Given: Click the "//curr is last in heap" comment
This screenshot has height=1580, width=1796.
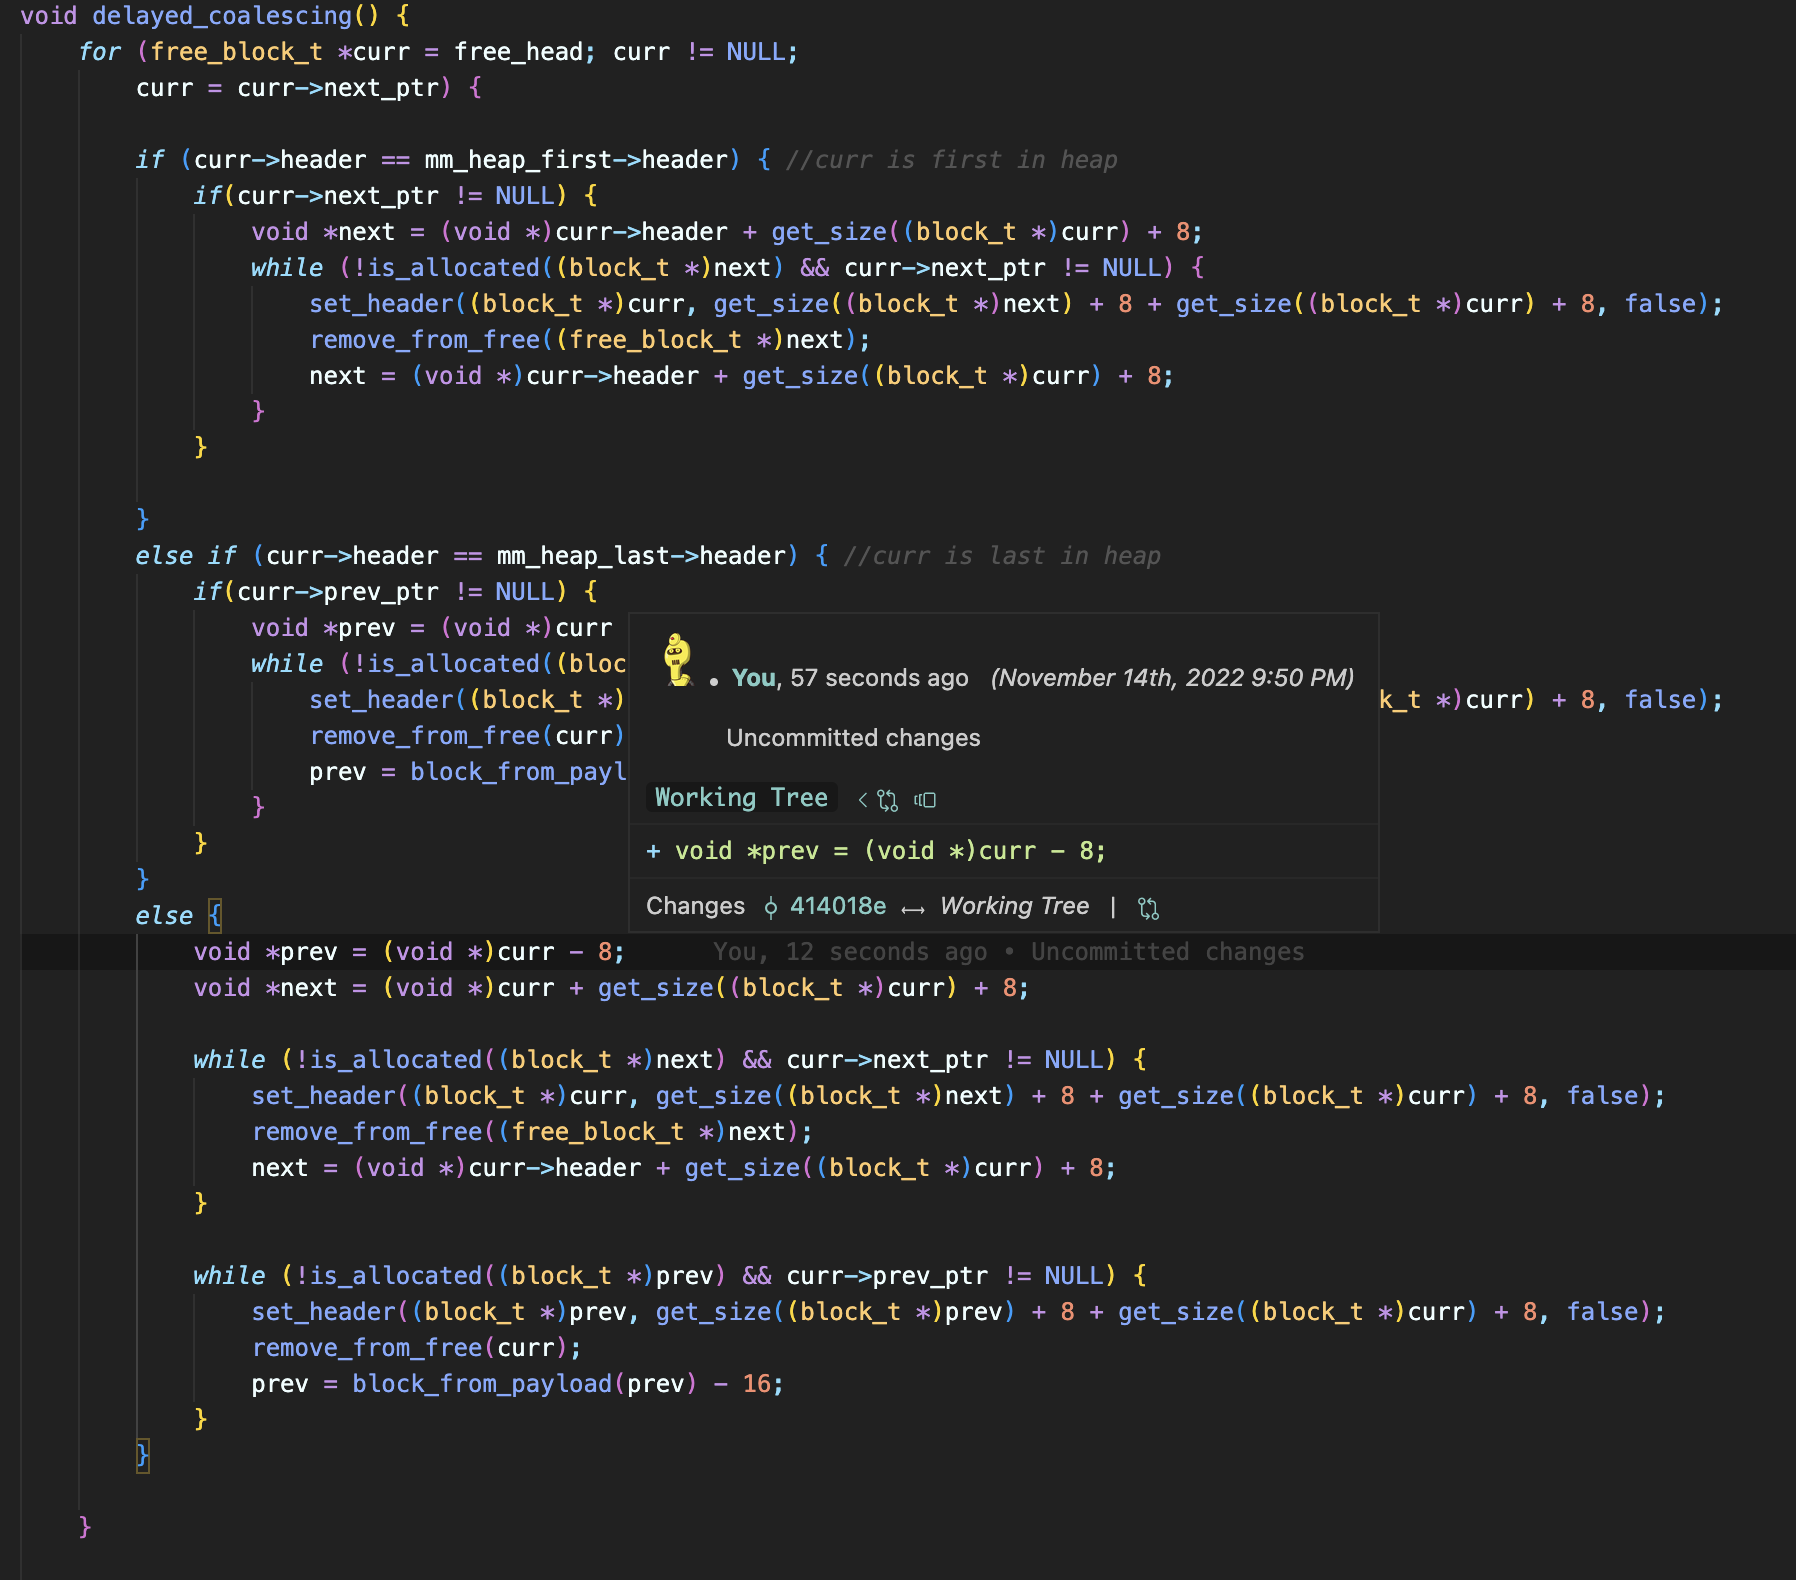Looking at the screenshot, I should pos(1001,556).
